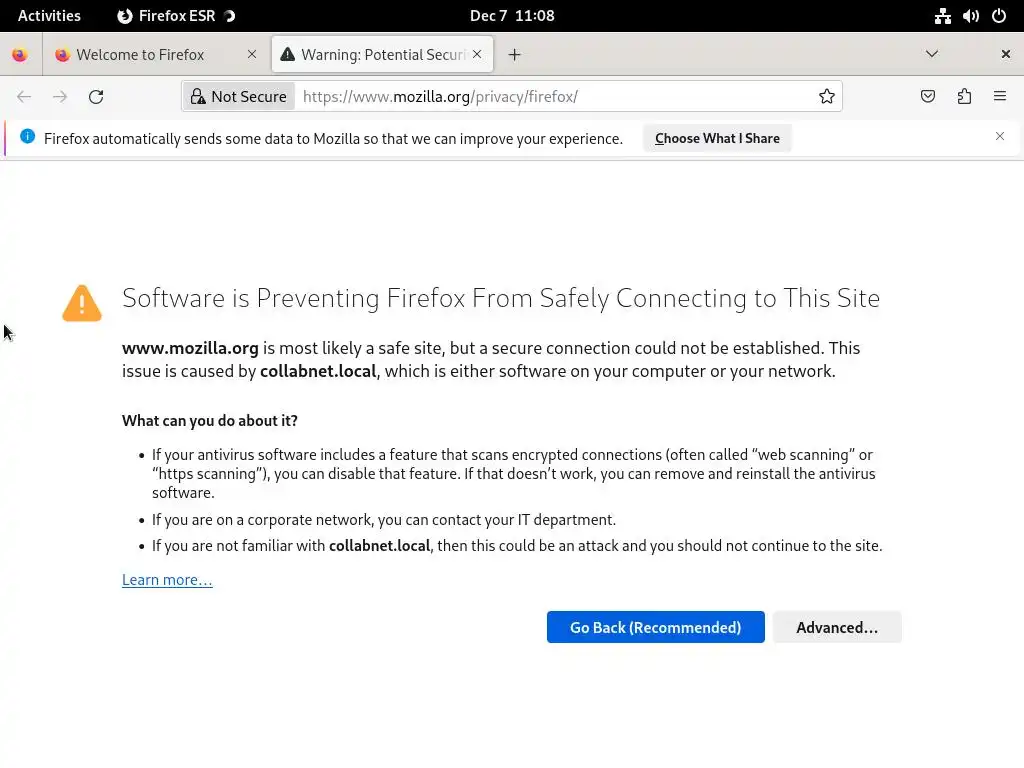Expand the Advanced… error details
This screenshot has width=1024, height=768.
pyautogui.click(x=837, y=627)
